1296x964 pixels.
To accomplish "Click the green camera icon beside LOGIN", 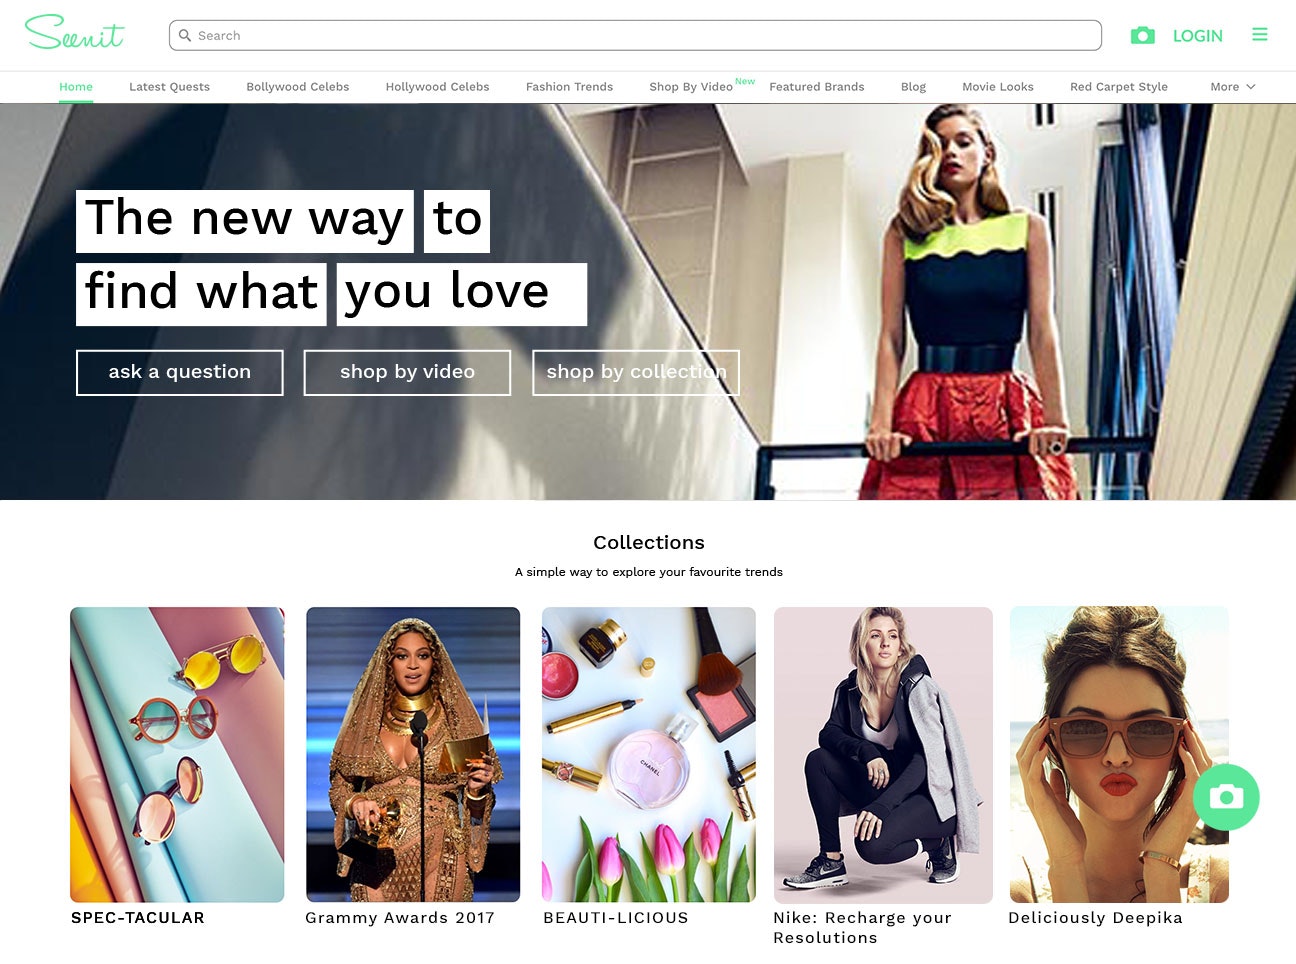I will pos(1143,35).
